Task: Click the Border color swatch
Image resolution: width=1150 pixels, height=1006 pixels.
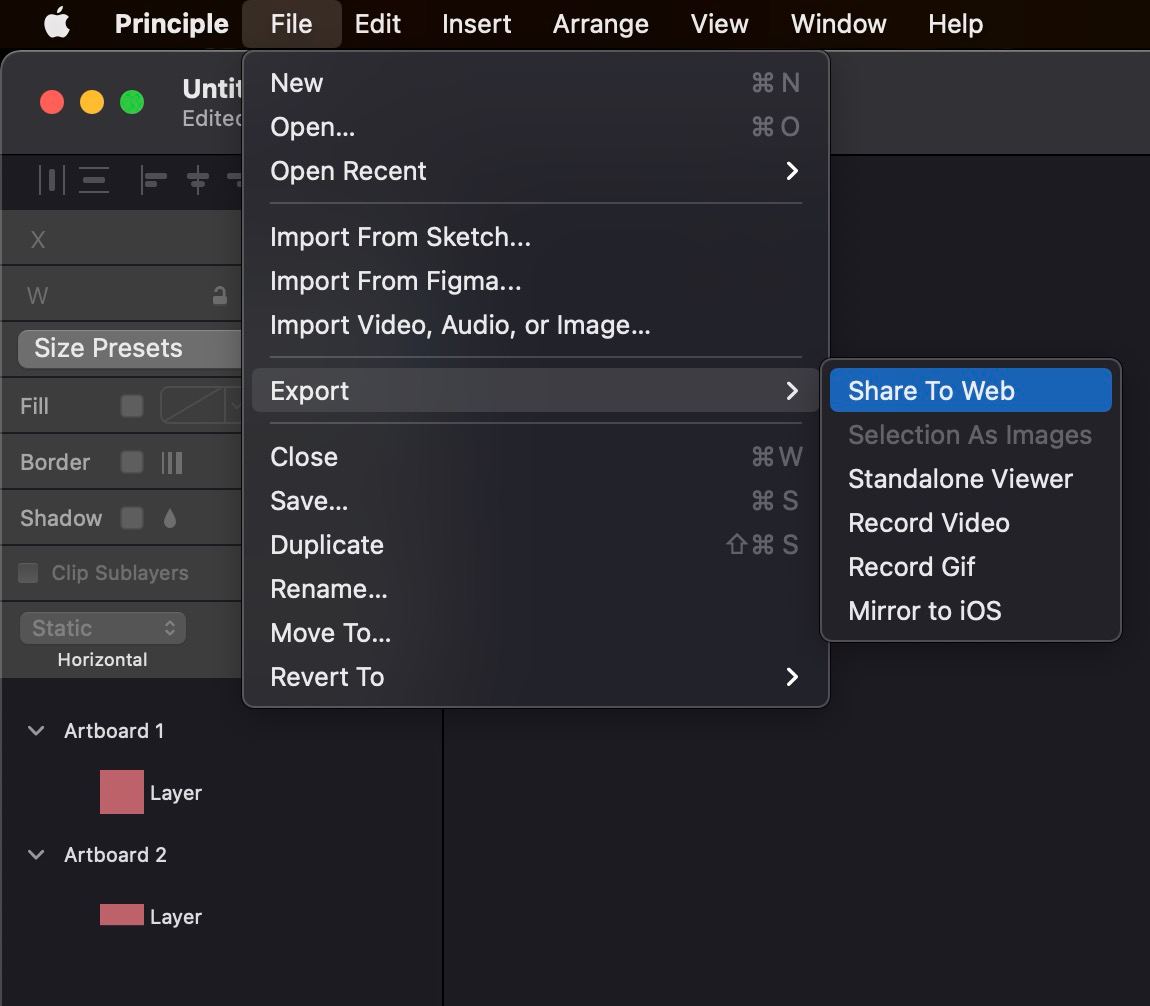Action: point(132,463)
